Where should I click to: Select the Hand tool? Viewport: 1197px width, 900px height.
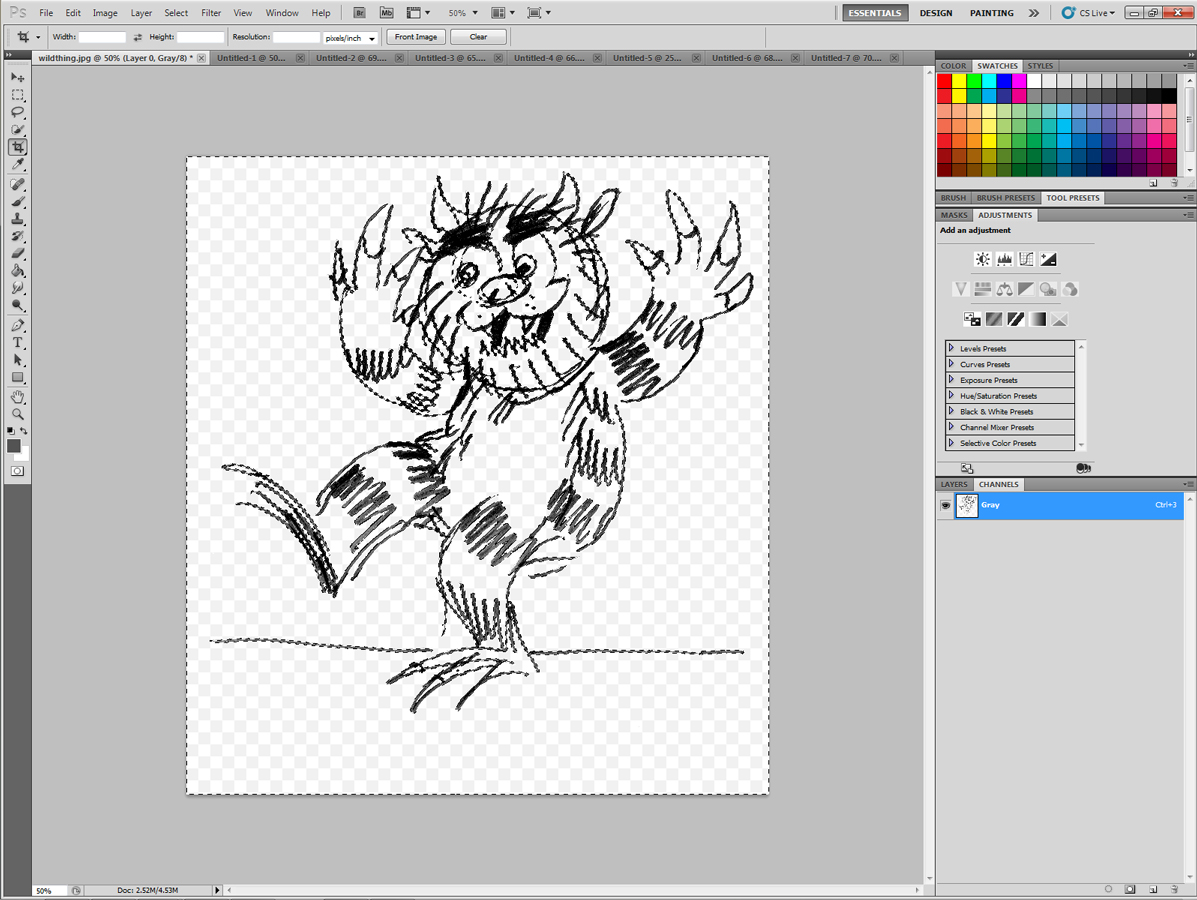click(x=18, y=397)
